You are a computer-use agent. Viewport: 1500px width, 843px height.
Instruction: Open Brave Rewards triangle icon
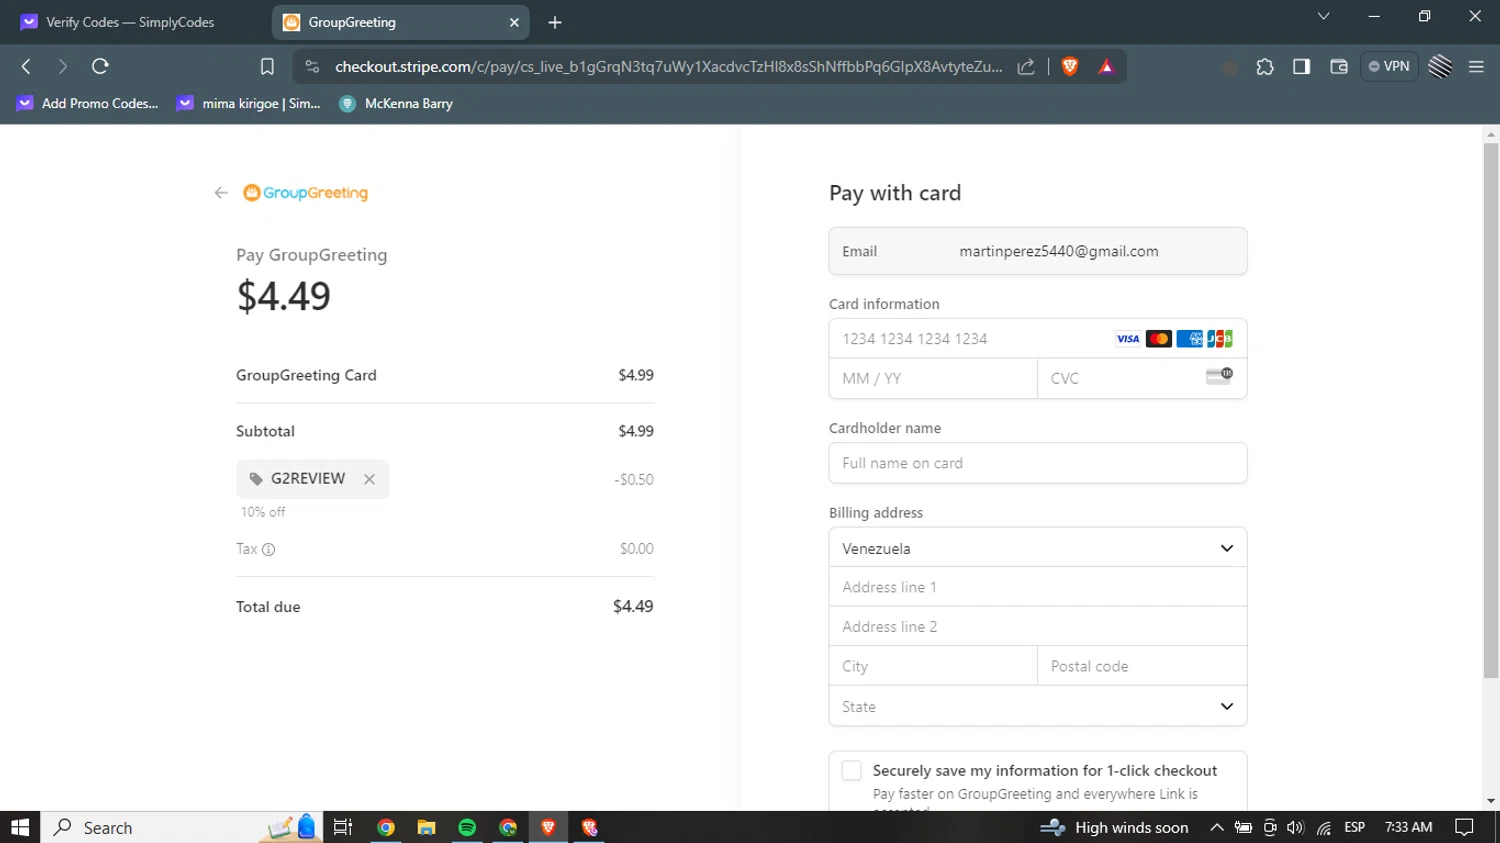tap(1106, 66)
